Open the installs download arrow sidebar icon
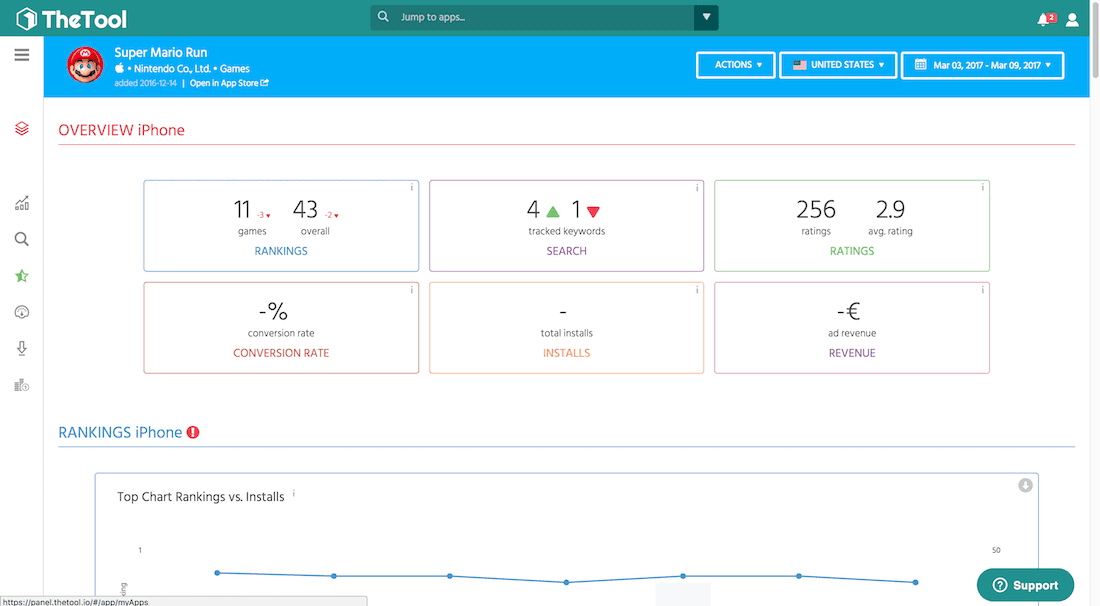Image resolution: width=1100 pixels, height=606 pixels. click(22, 349)
